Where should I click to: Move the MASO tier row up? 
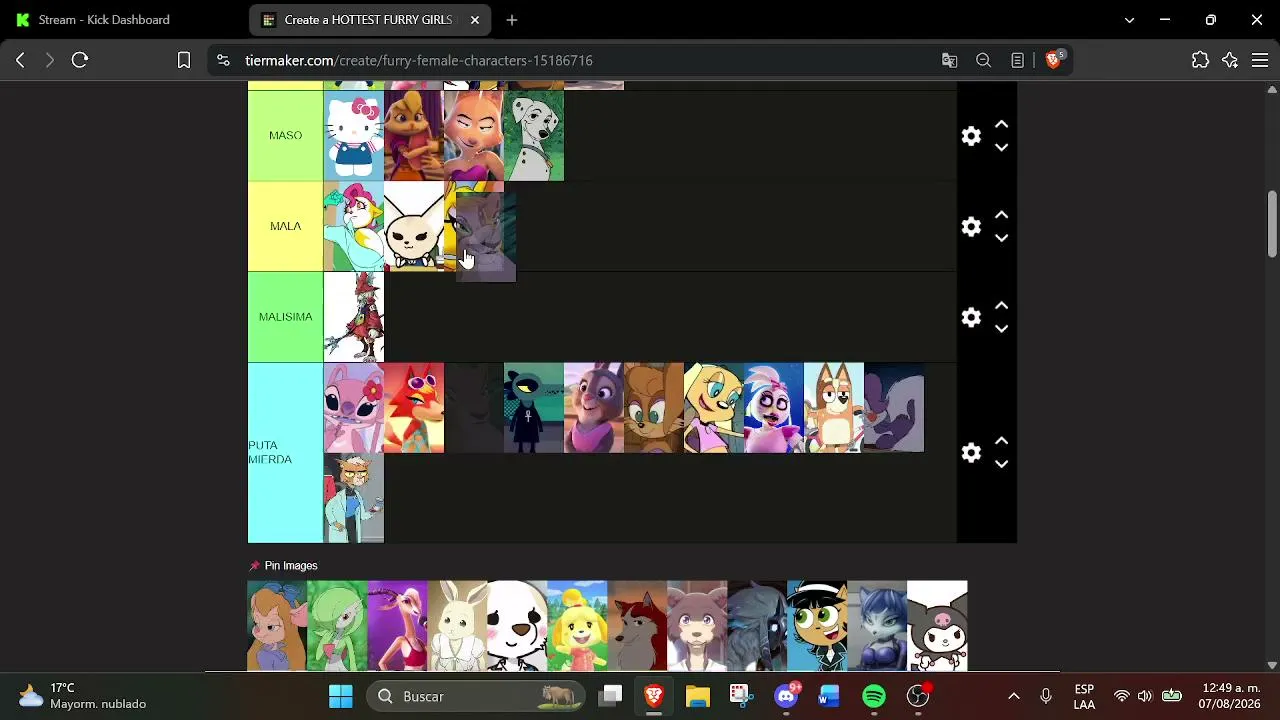pos(1001,125)
